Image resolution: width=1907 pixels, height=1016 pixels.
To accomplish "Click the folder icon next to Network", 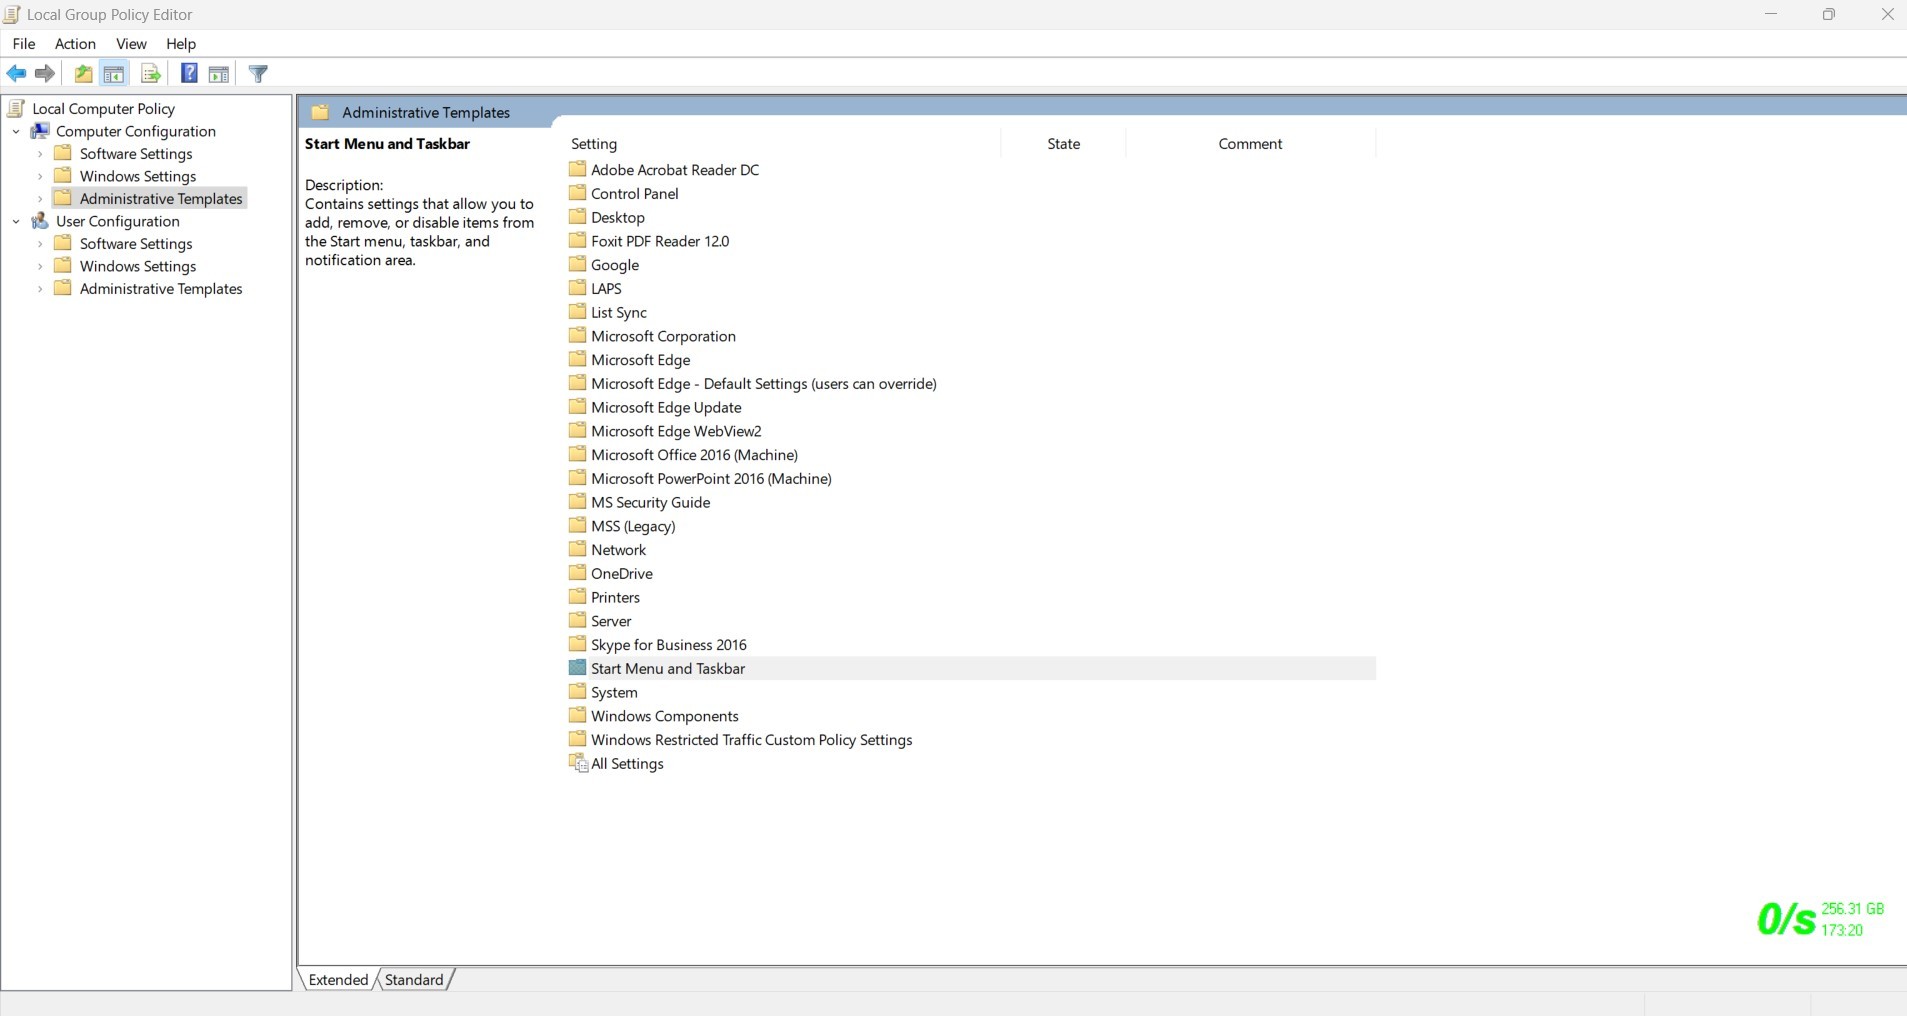I will coord(577,549).
